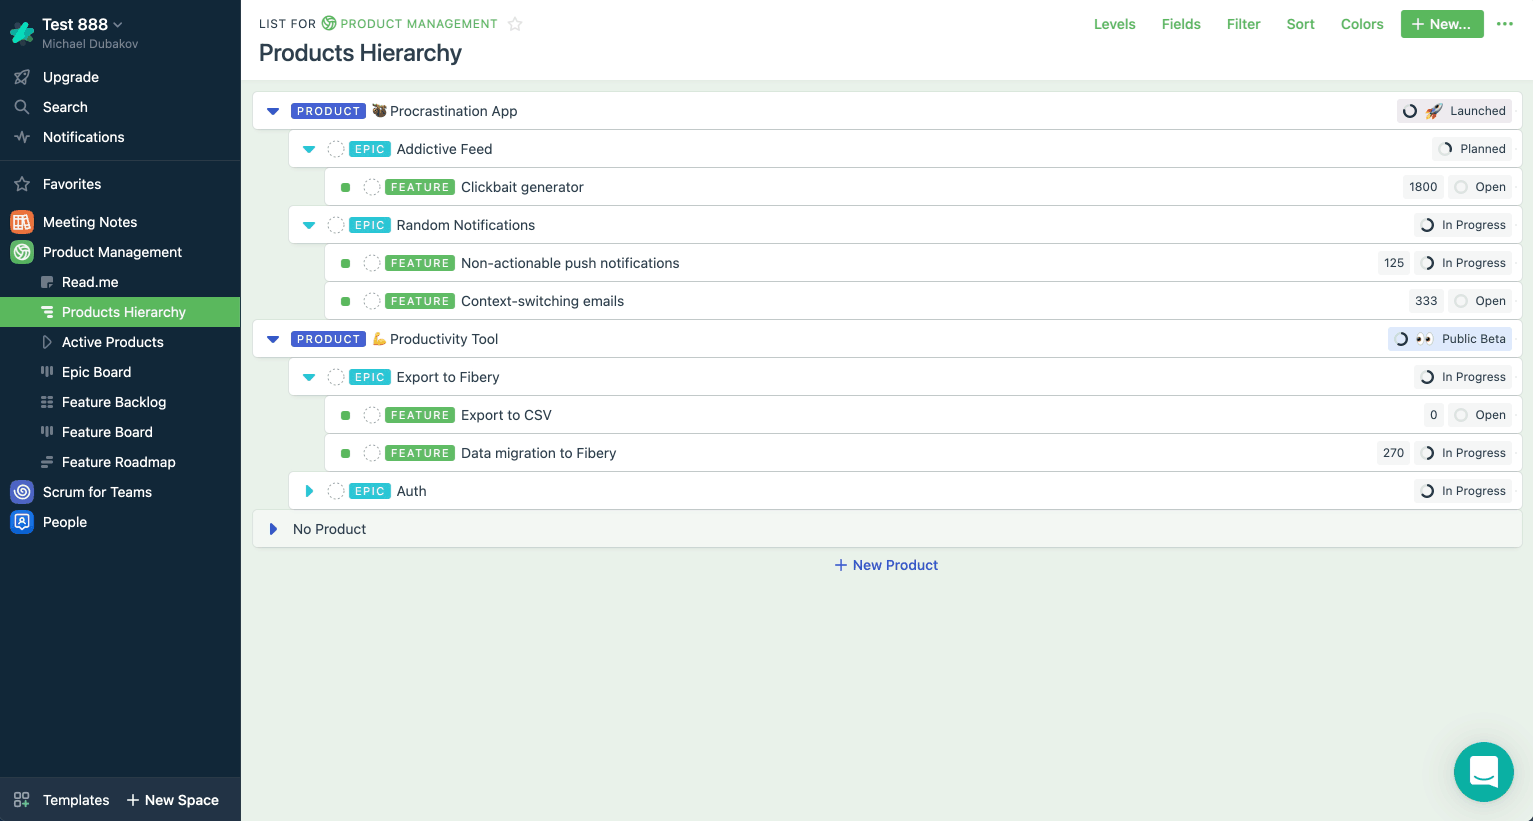Open Notifications from the sidebar
Image resolution: width=1533 pixels, height=821 pixels.
pyautogui.click(x=22, y=137)
